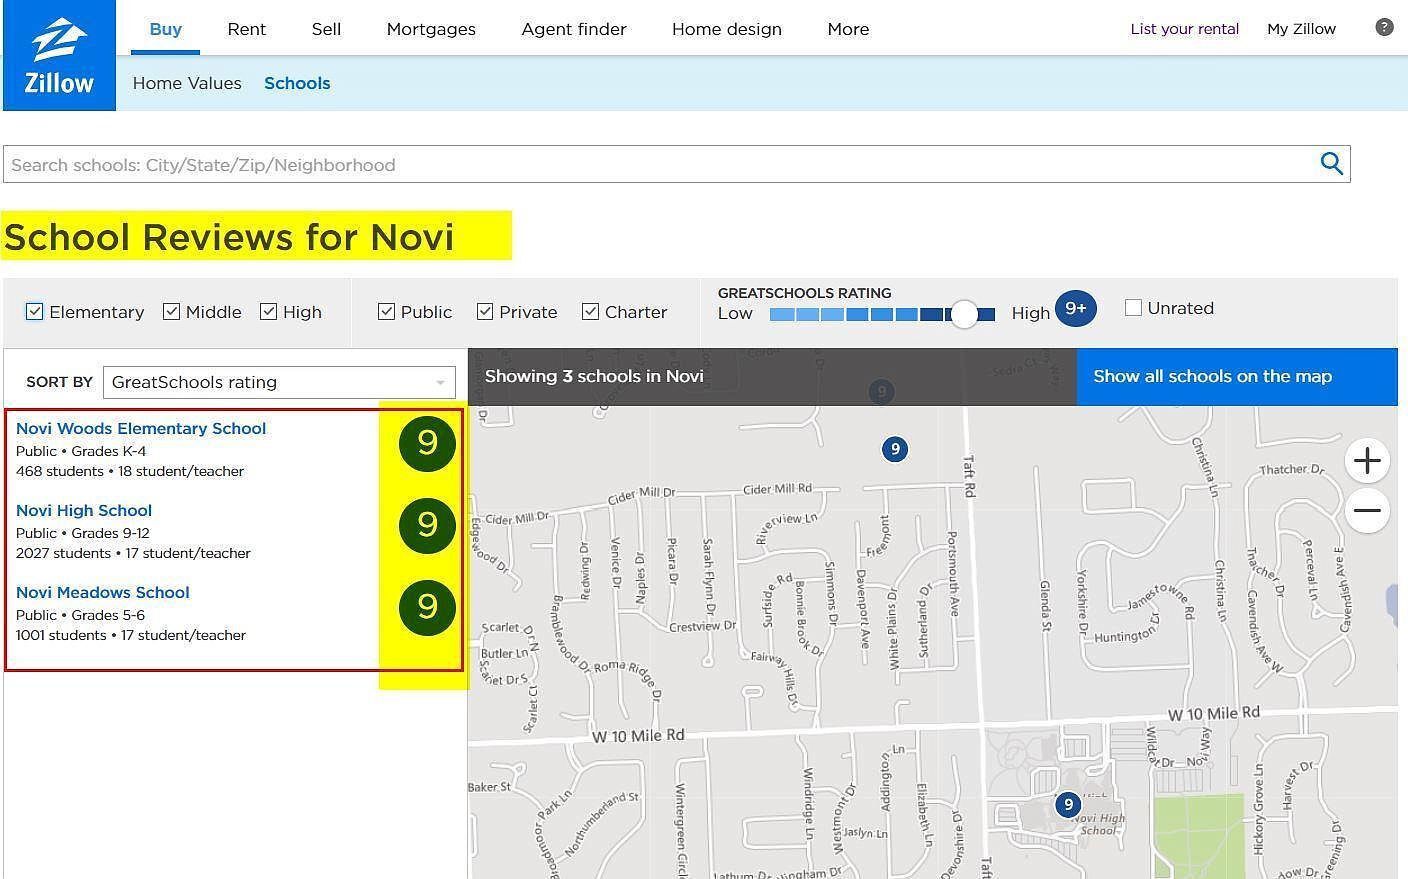
Task: Open the Rent tab
Action: pos(247,29)
